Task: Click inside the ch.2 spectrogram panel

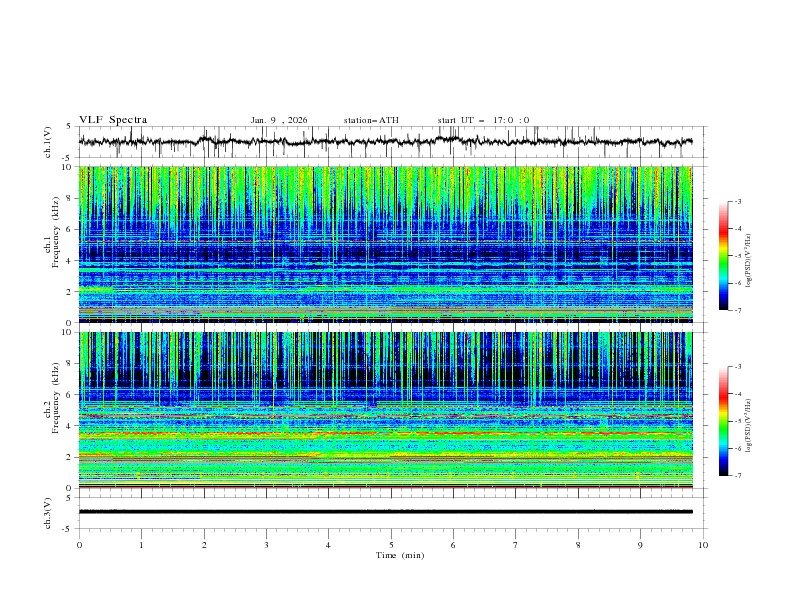Action: point(385,410)
